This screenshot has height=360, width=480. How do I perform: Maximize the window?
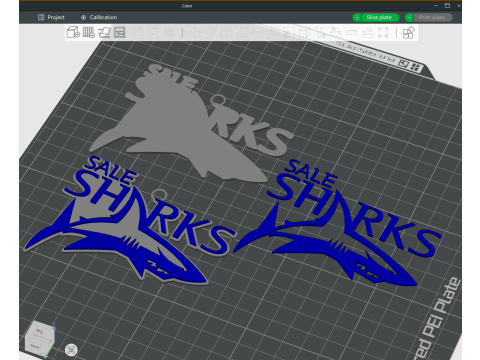tap(447, 6)
